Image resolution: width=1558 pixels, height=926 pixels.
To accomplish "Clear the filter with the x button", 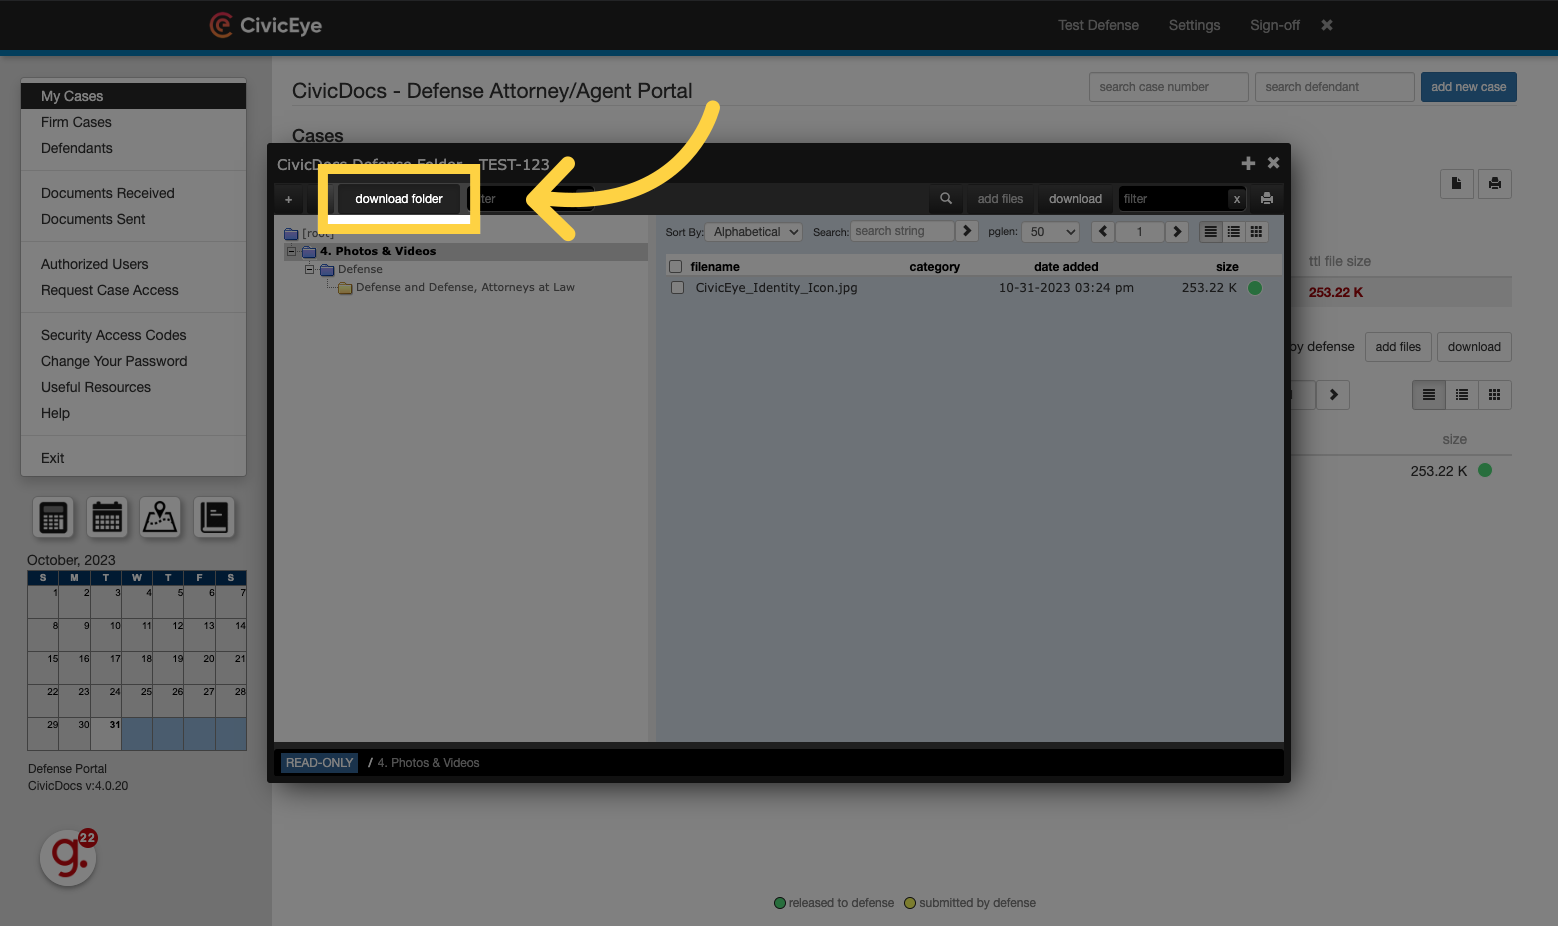I will point(1237,199).
